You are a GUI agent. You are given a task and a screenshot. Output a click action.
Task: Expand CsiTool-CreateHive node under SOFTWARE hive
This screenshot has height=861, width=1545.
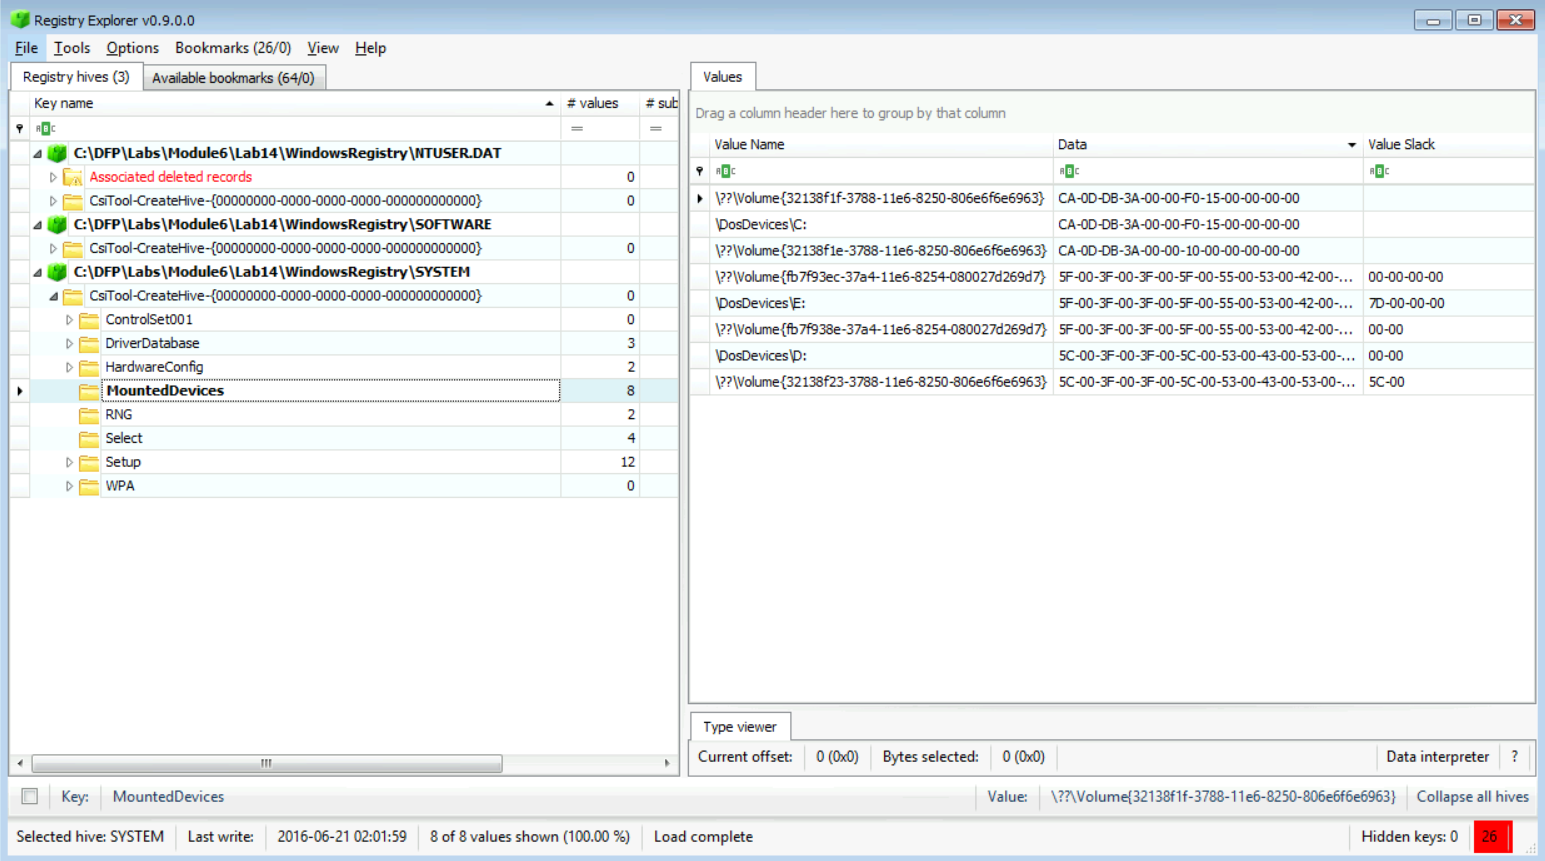point(53,248)
